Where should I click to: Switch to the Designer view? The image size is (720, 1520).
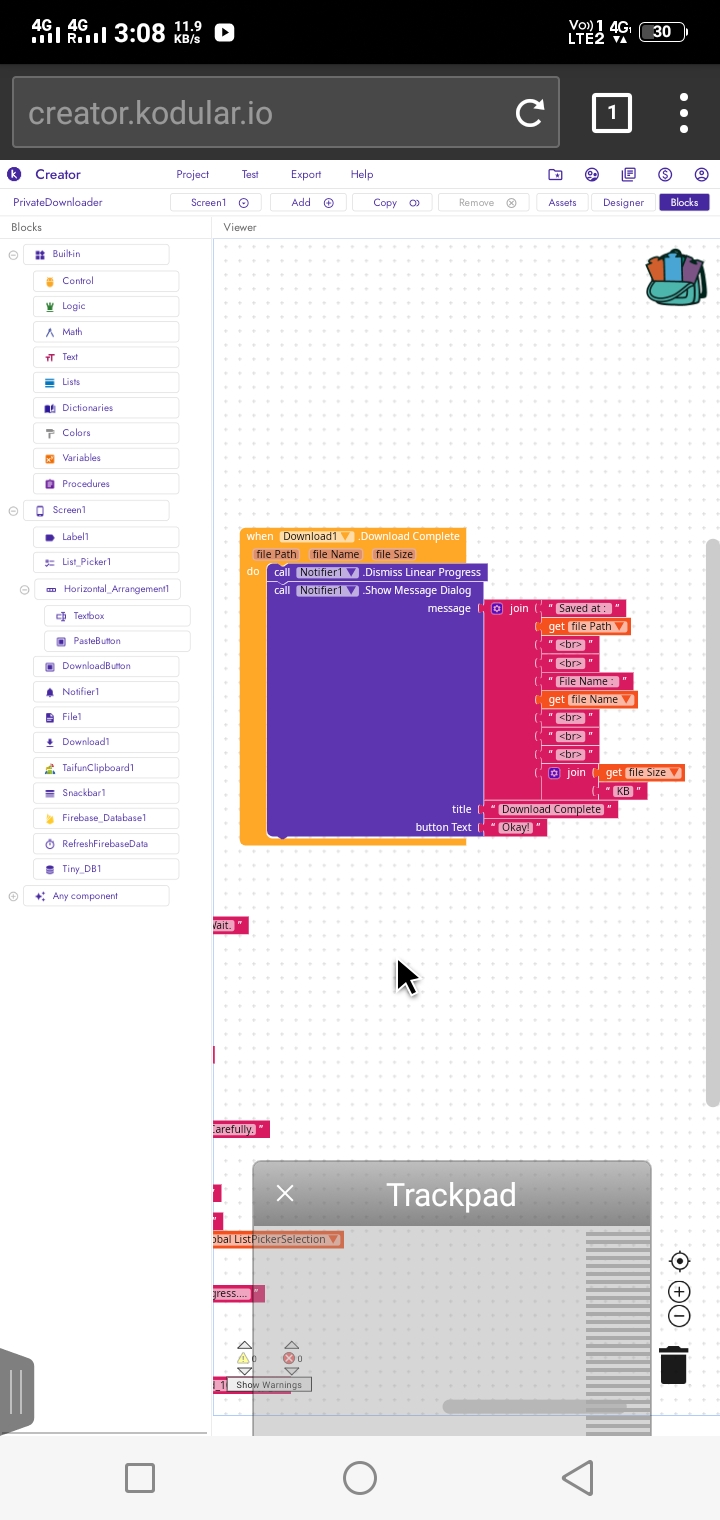pos(623,202)
